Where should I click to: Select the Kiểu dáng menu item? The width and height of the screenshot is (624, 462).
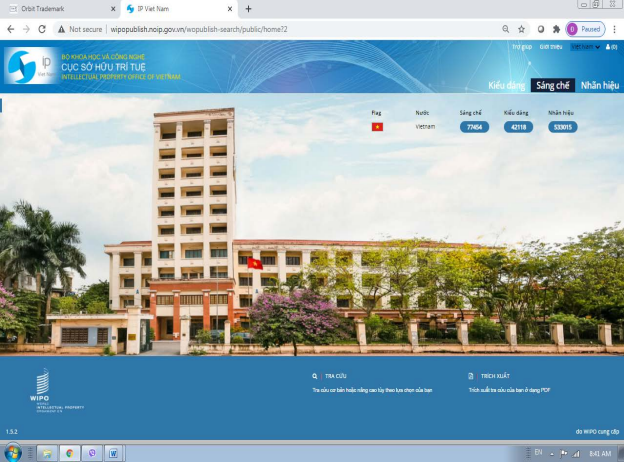point(507,85)
